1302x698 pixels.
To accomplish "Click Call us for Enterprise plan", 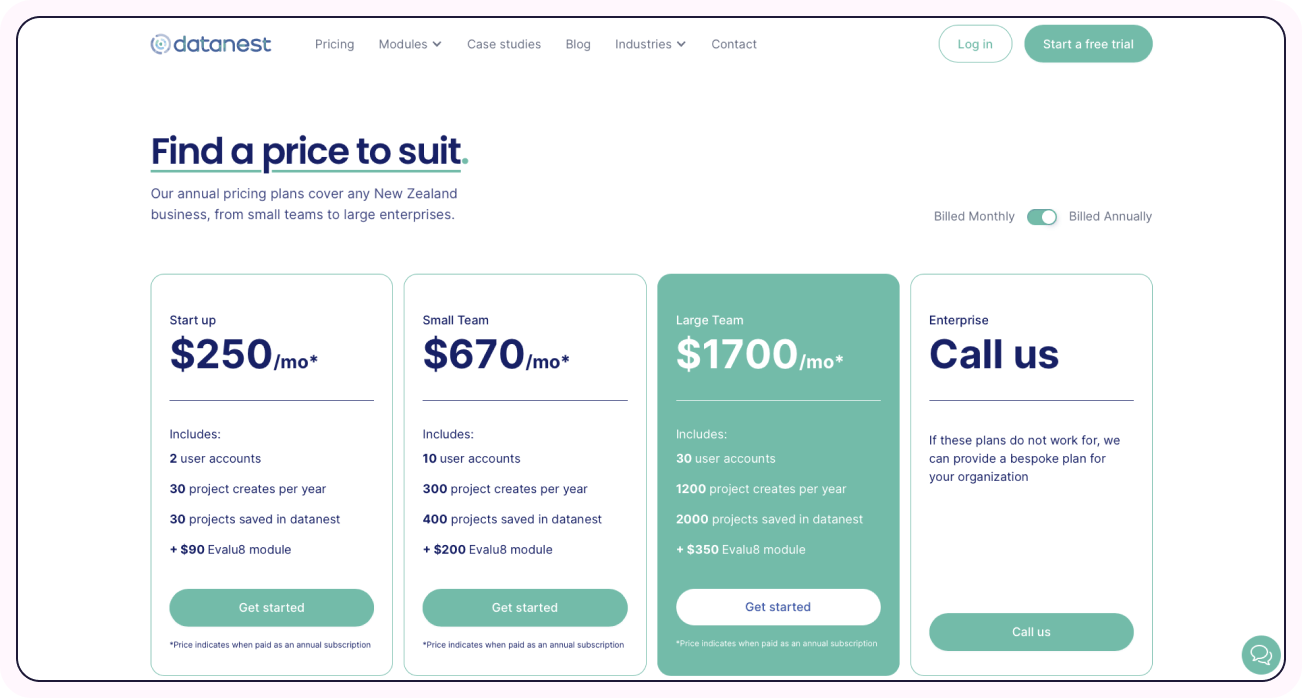I will (x=1031, y=632).
